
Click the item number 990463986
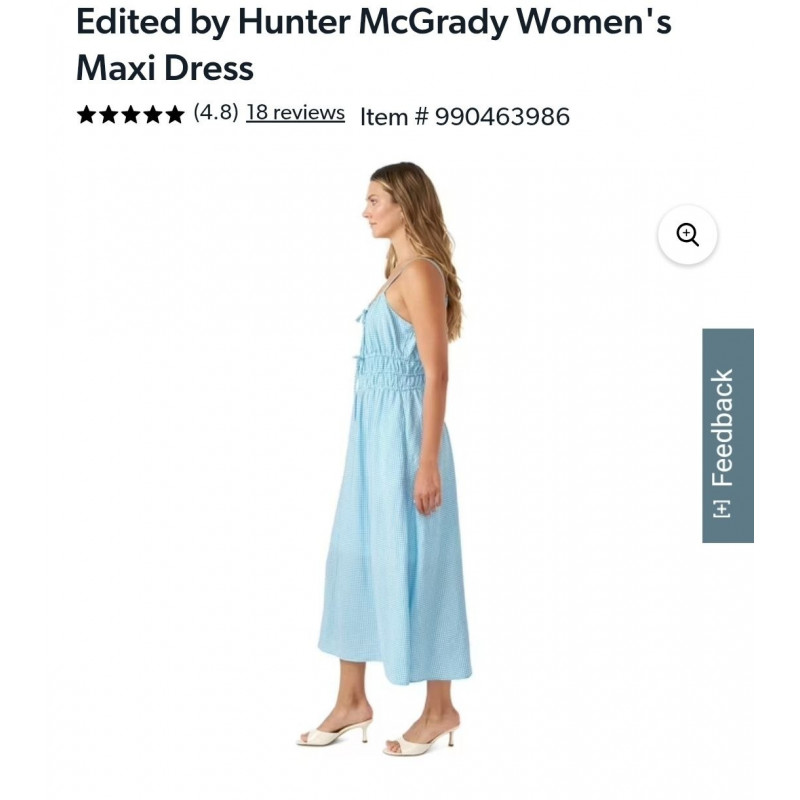502,117
